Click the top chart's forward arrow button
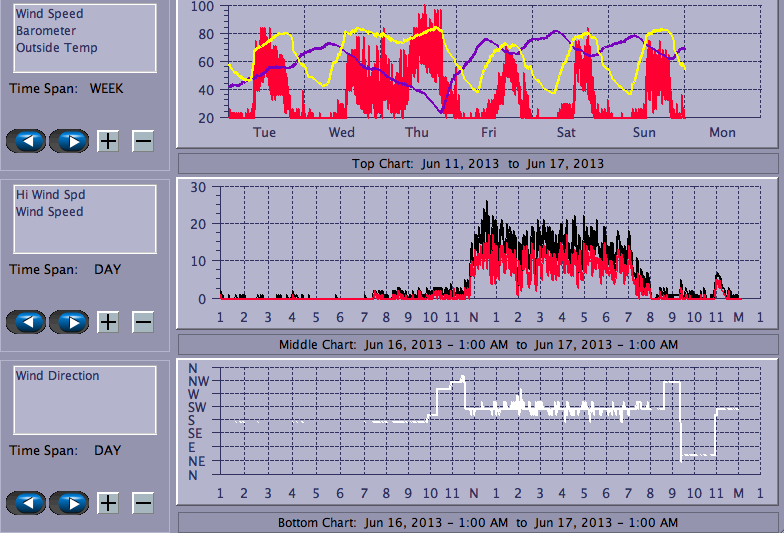 click(x=69, y=141)
